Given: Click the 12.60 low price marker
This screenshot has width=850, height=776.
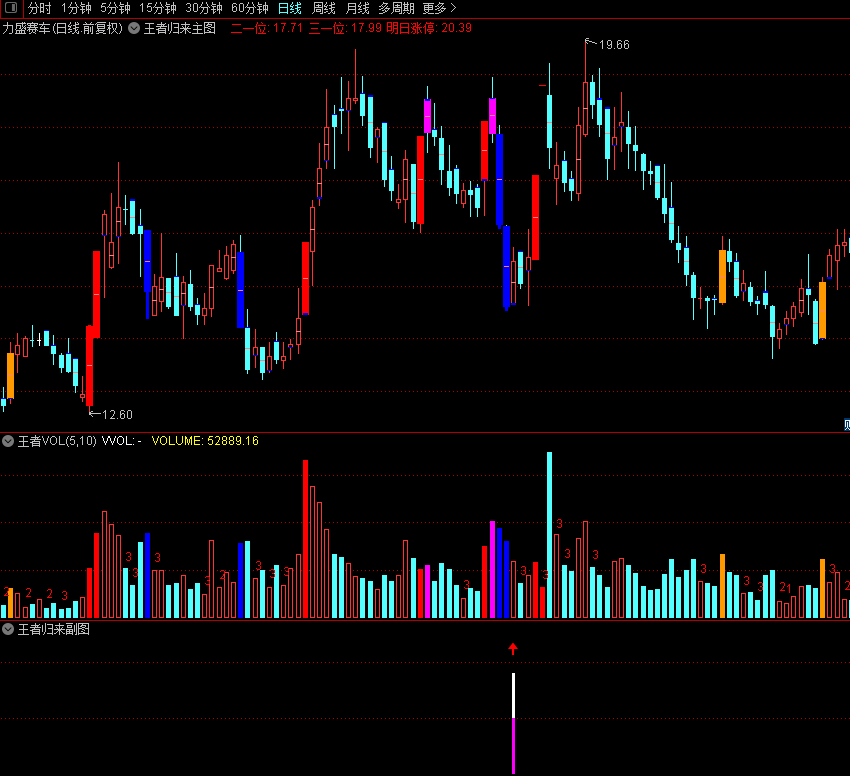Looking at the screenshot, I should pos(116,414).
